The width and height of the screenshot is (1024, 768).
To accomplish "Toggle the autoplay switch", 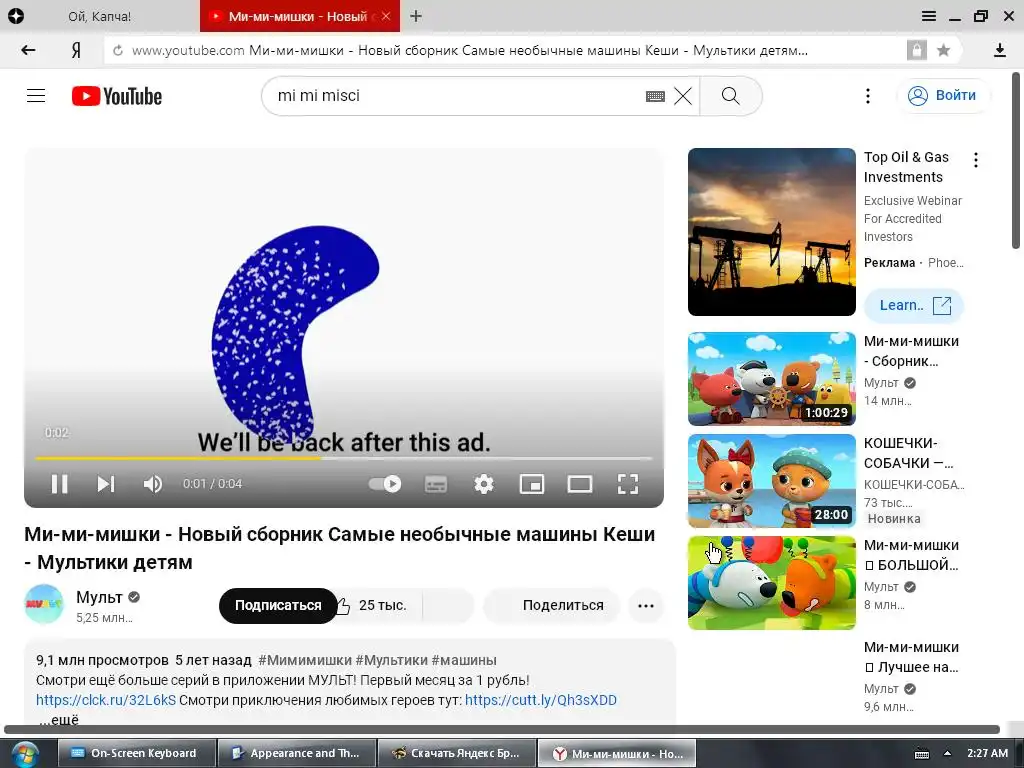I will click(x=385, y=484).
